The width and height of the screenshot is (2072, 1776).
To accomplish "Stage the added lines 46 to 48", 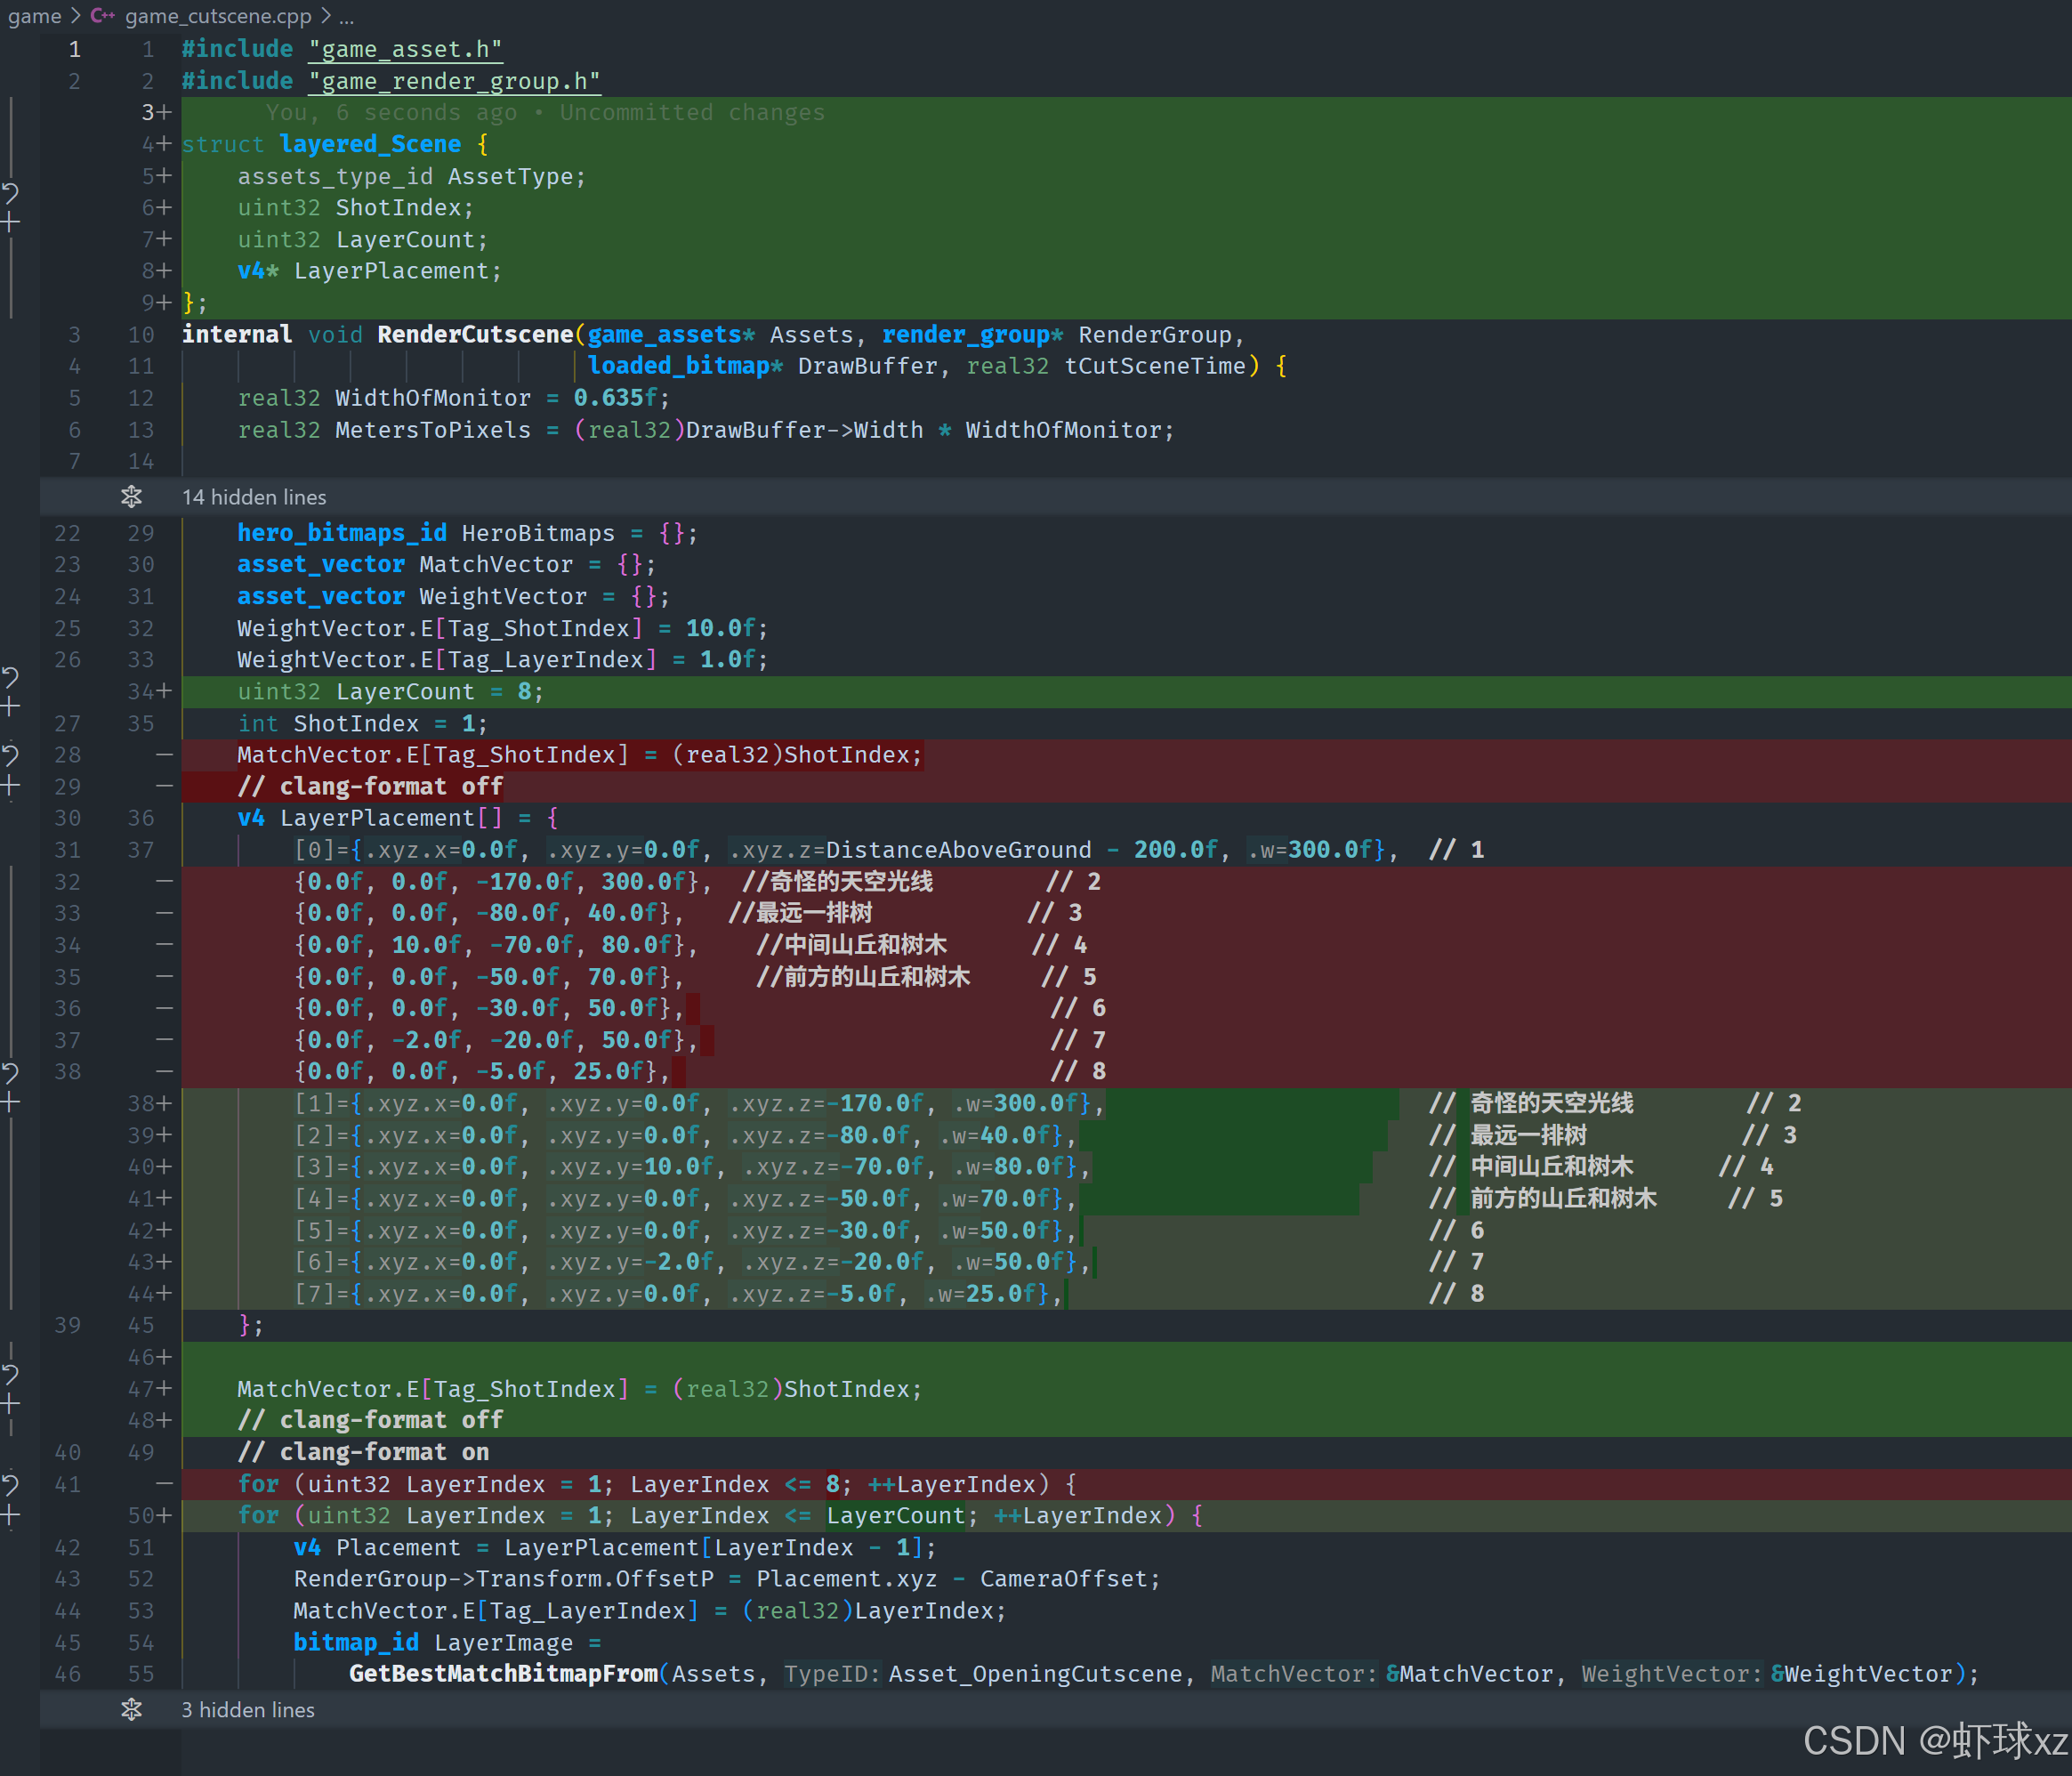I will click(x=10, y=1404).
